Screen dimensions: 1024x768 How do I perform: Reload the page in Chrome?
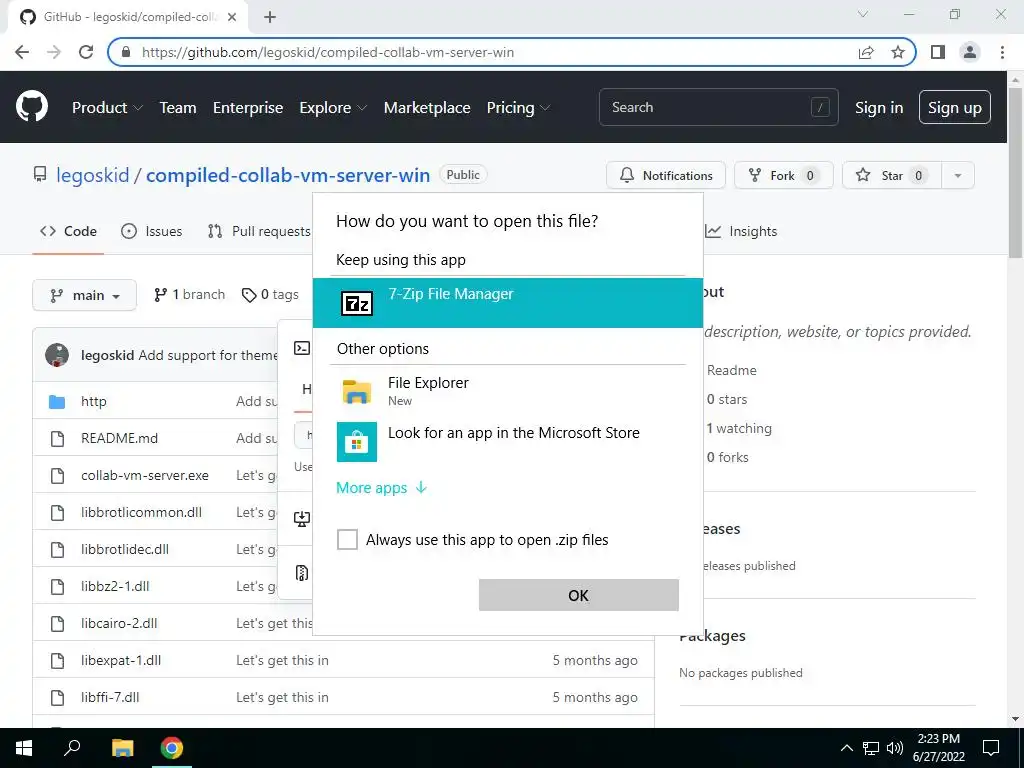86,52
